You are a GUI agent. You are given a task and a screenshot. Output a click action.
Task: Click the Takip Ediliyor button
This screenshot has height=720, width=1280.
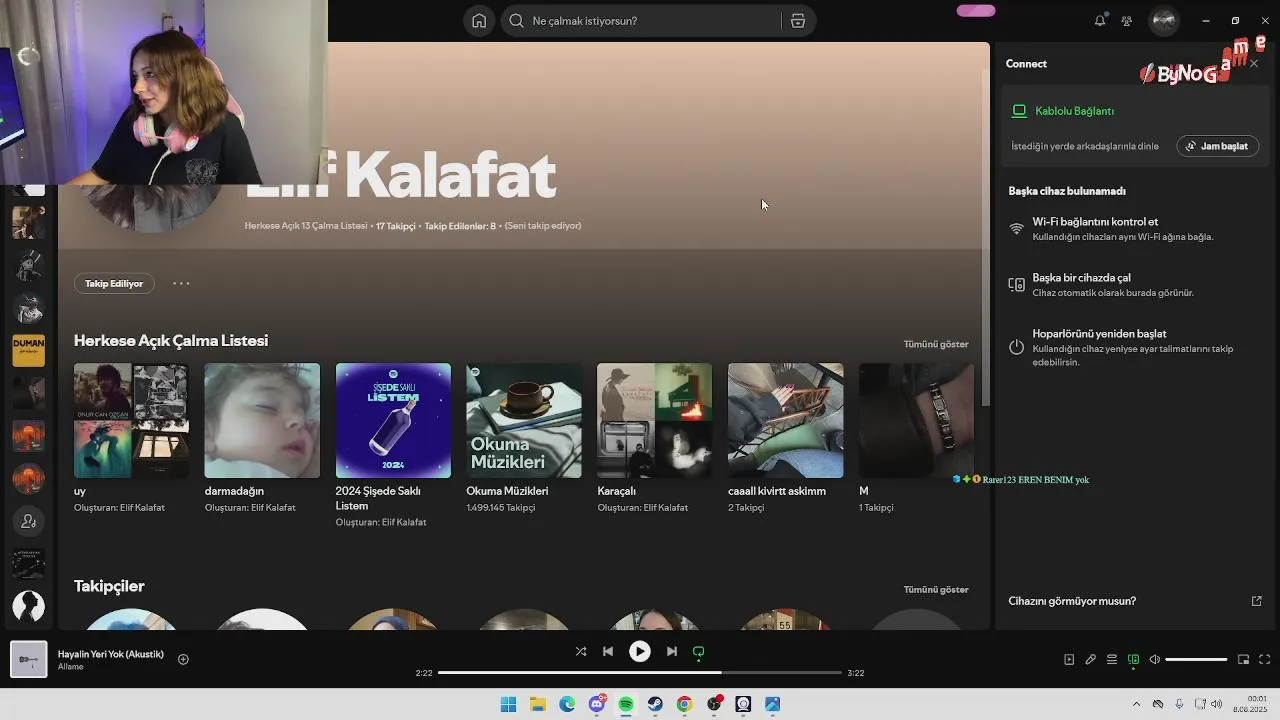[114, 283]
